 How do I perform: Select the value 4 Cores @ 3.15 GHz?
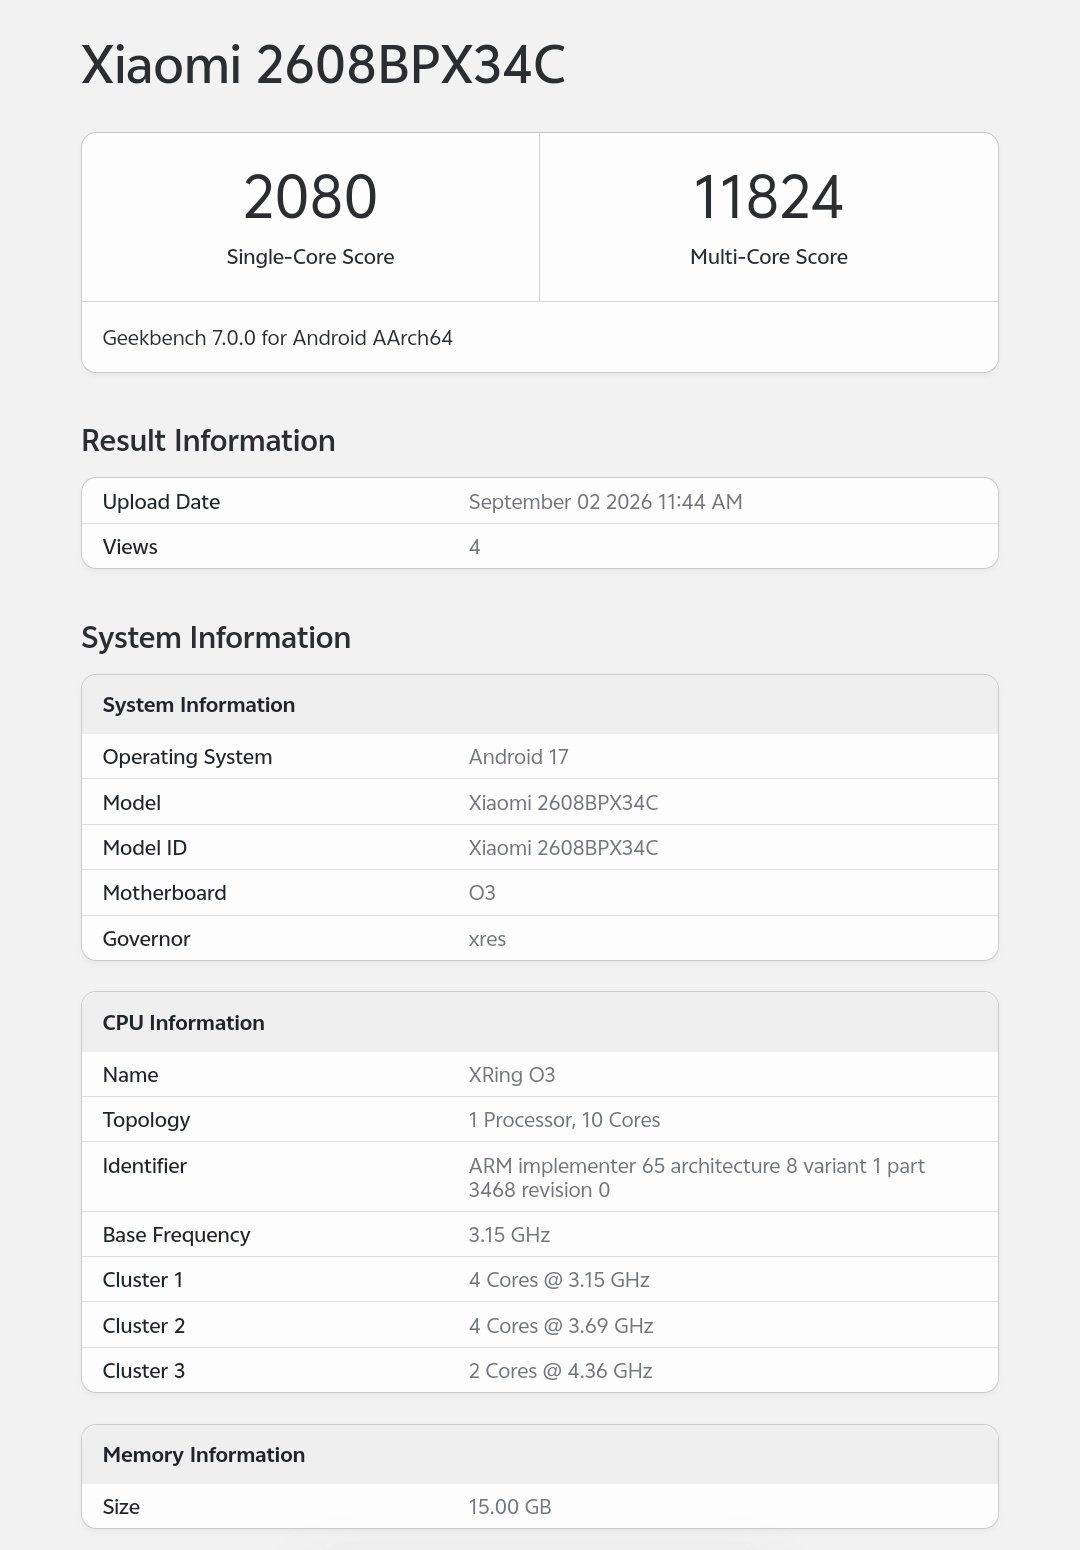pos(559,1280)
